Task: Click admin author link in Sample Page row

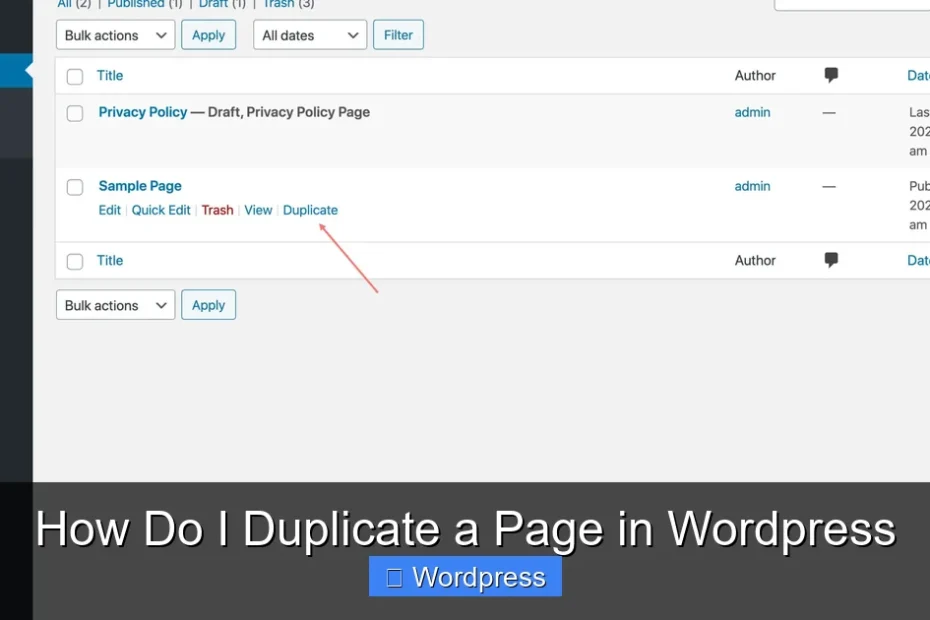Action: point(752,186)
